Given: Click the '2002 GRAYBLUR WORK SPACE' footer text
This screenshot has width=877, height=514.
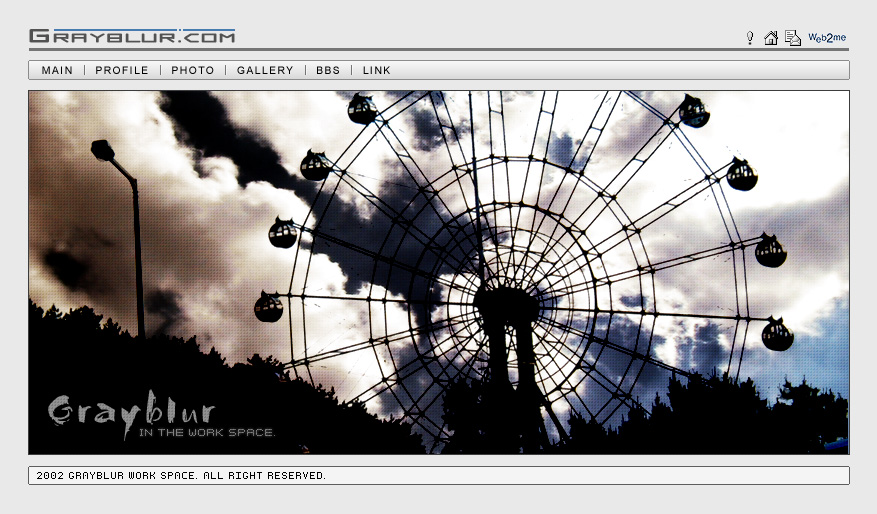Looking at the screenshot, I should click(x=181, y=476).
